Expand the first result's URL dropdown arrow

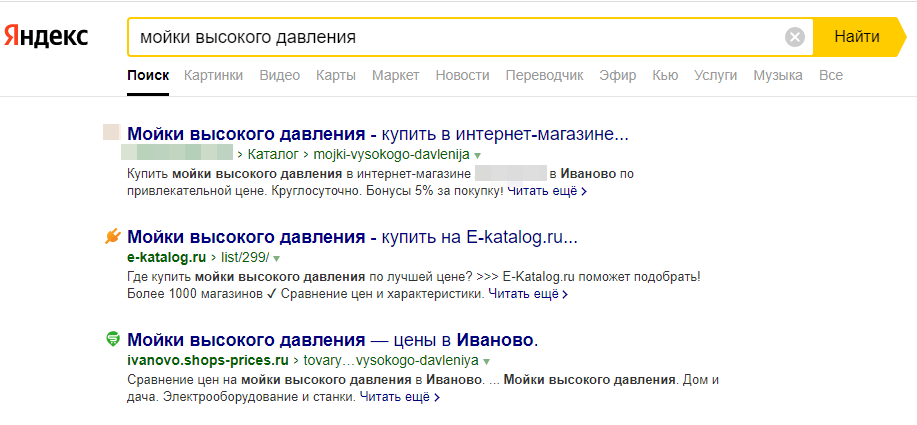click(478, 155)
